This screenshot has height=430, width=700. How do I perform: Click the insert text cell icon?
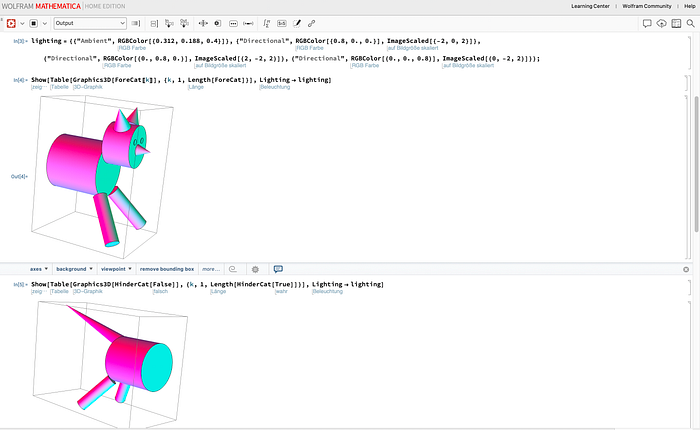184,23
